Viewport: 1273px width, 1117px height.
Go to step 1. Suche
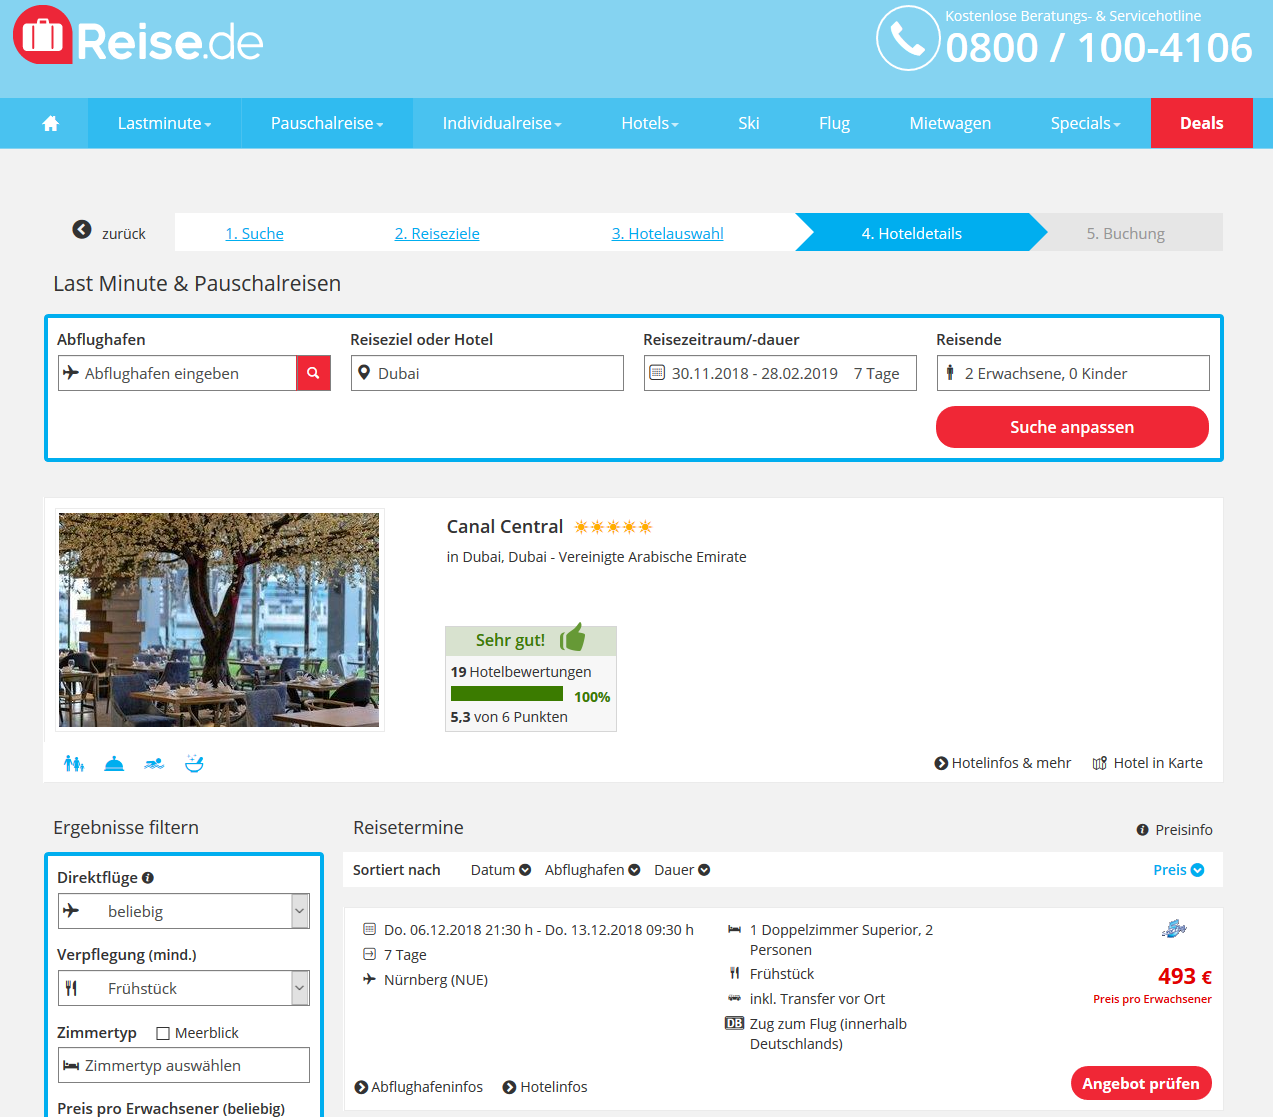click(254, 233)
